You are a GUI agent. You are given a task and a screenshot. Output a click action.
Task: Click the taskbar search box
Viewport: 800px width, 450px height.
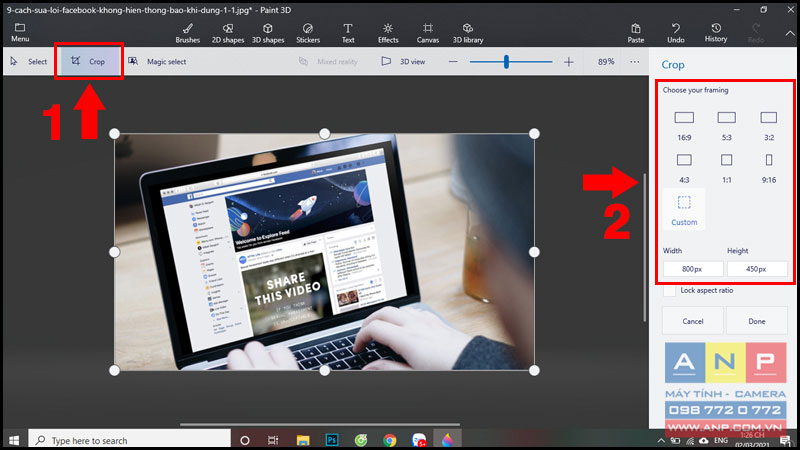[130, 440]
